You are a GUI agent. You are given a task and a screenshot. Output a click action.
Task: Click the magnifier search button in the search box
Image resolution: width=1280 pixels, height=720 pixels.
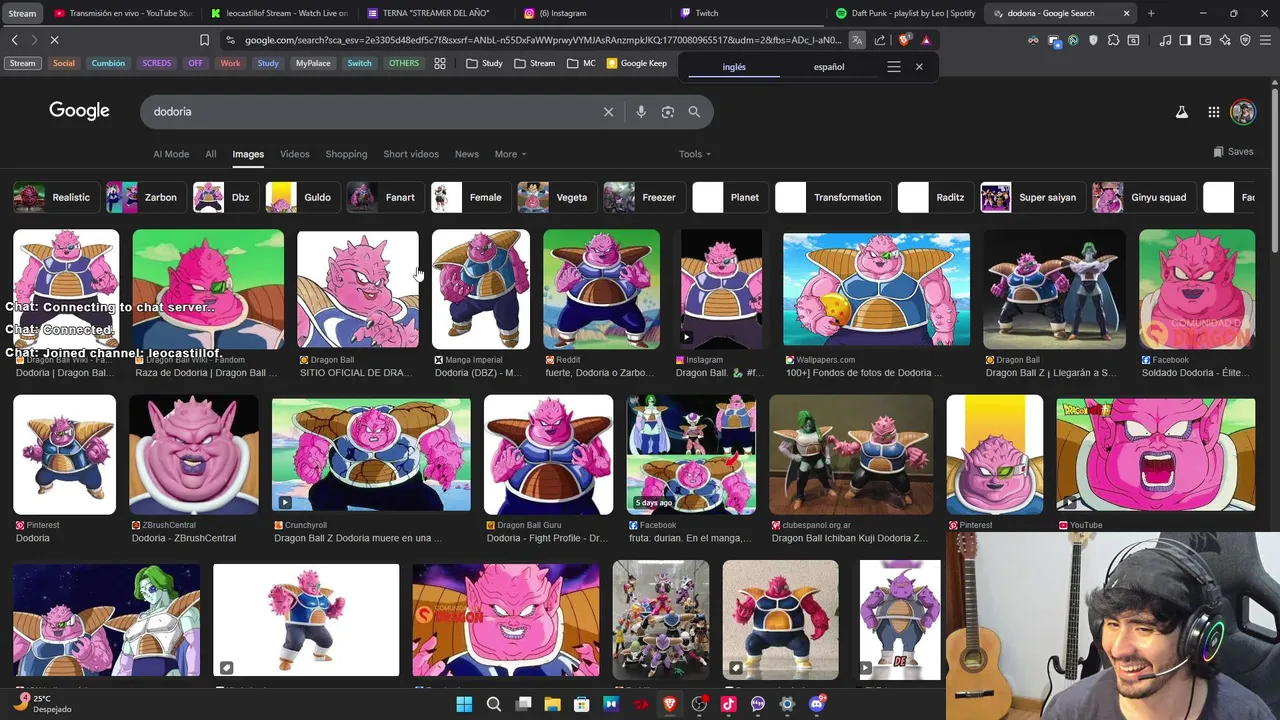click(694, 112)
